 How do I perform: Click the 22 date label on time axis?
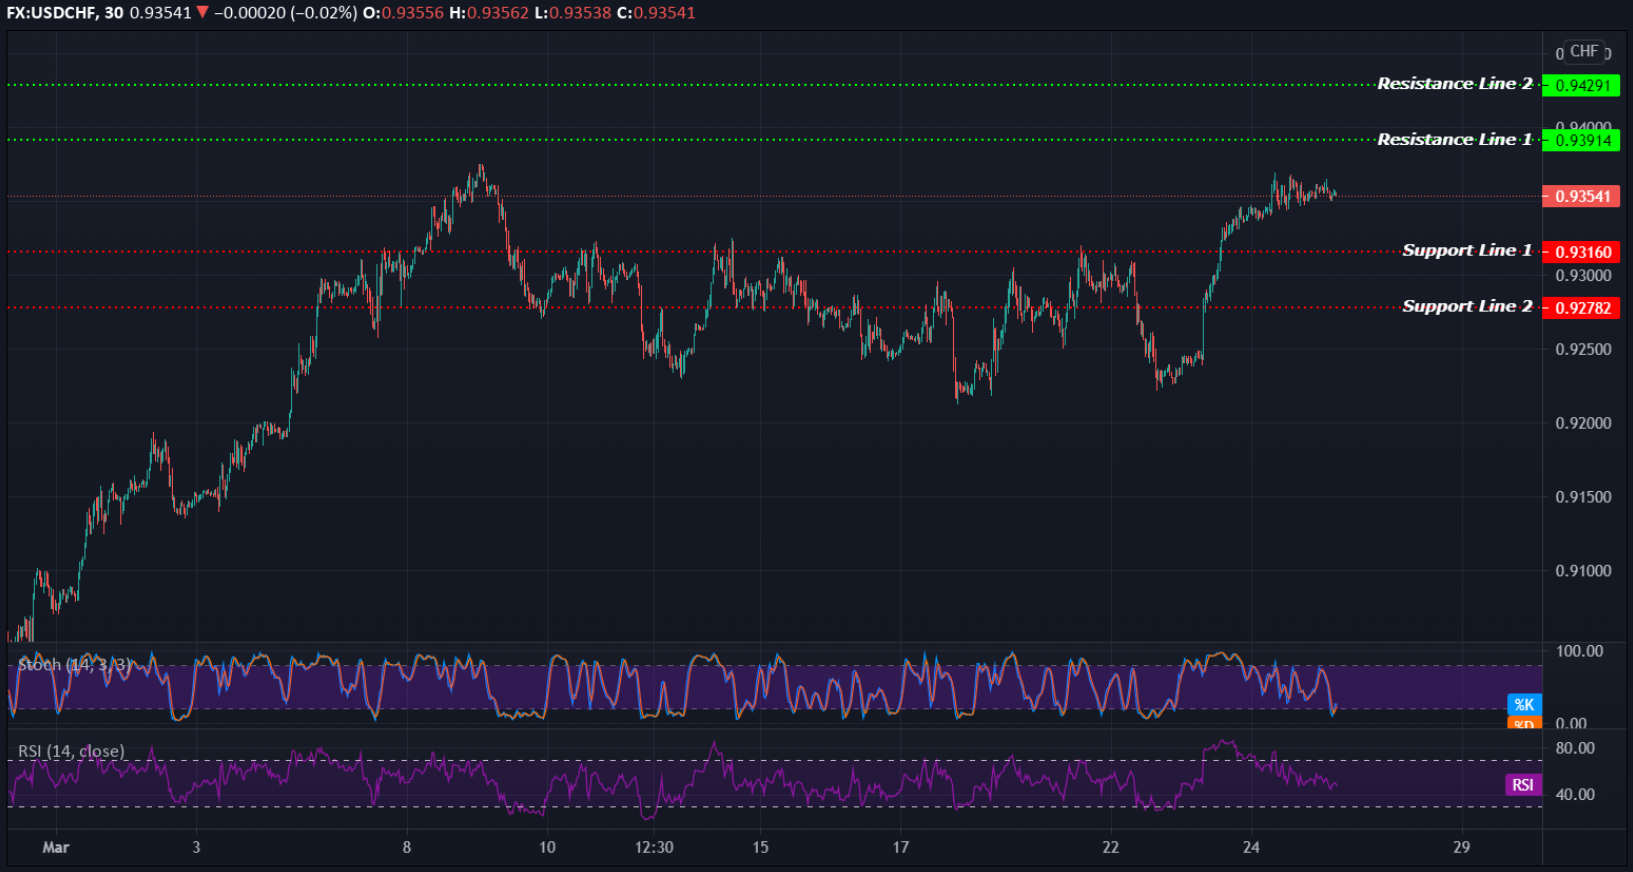tap(1111, 847)
